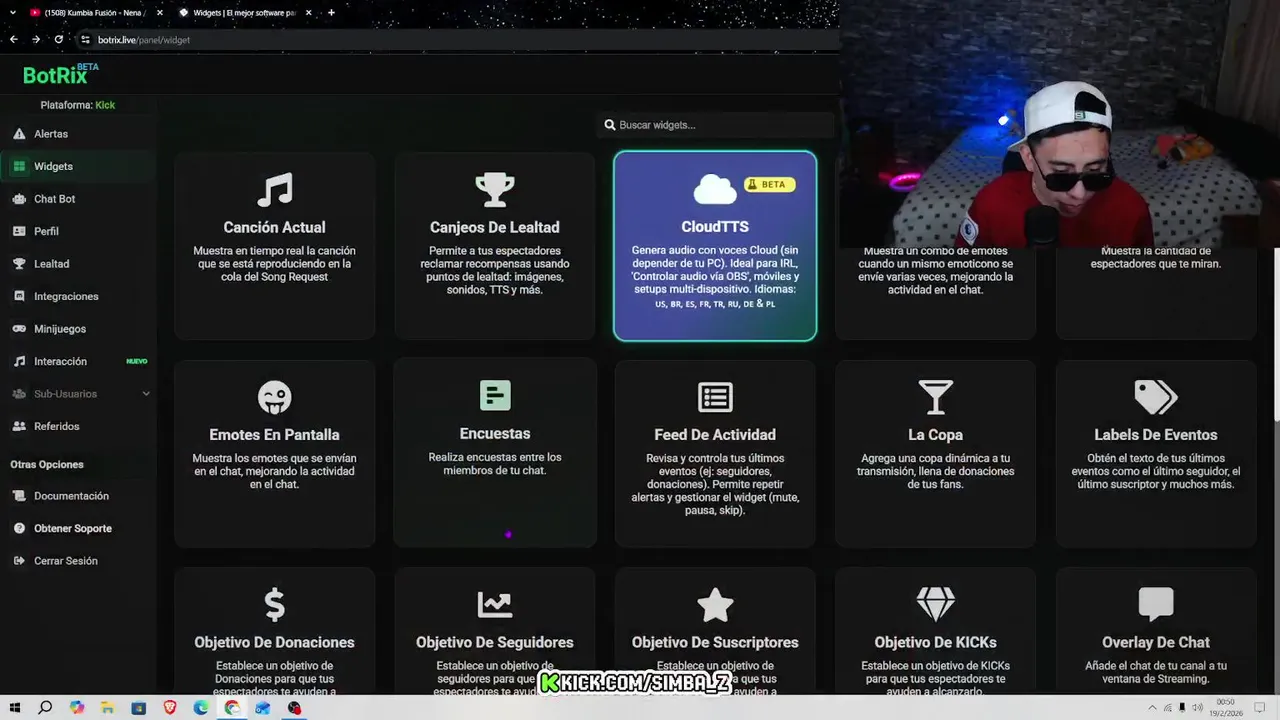Image resolution: width=1280 pixels, height=720 pixels.
Task: Click the search magnifier icon beside Buscar widgets
Action: click(x=610, y=125)
